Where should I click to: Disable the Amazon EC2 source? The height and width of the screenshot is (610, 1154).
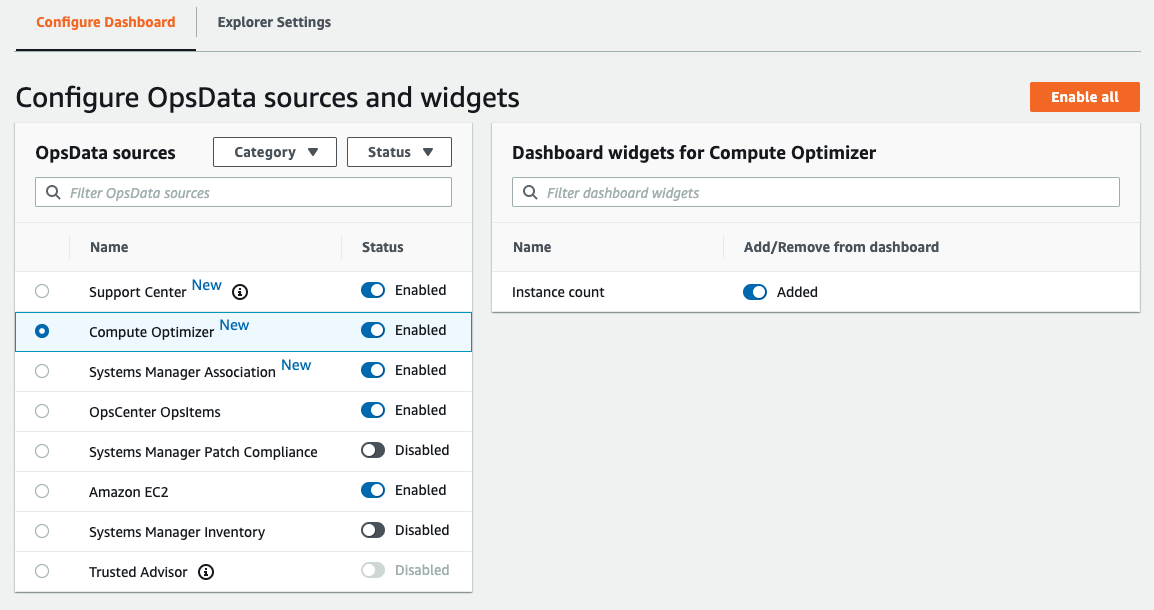(x=372, y=490)
